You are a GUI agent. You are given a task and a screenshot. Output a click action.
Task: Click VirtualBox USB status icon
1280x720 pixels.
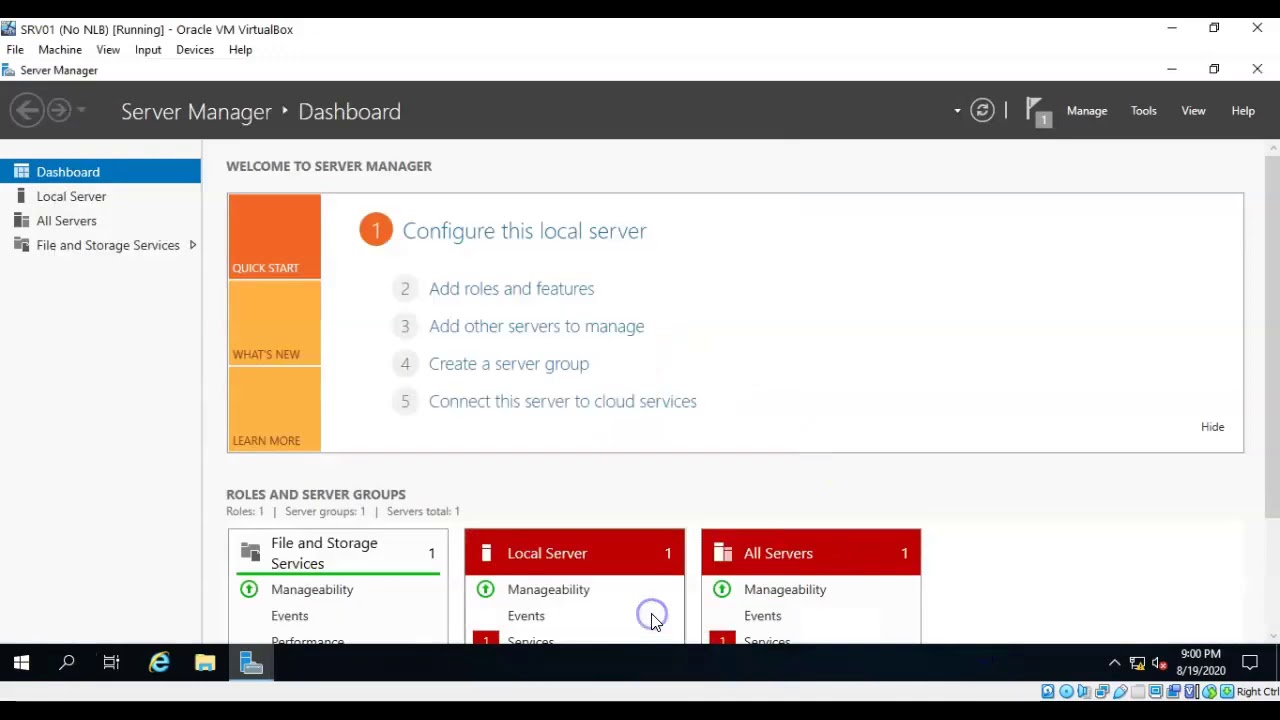coord(1120,692)
